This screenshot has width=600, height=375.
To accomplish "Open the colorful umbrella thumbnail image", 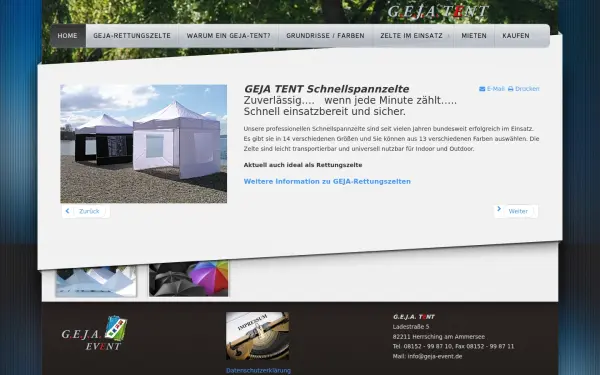I will point(189,278).
